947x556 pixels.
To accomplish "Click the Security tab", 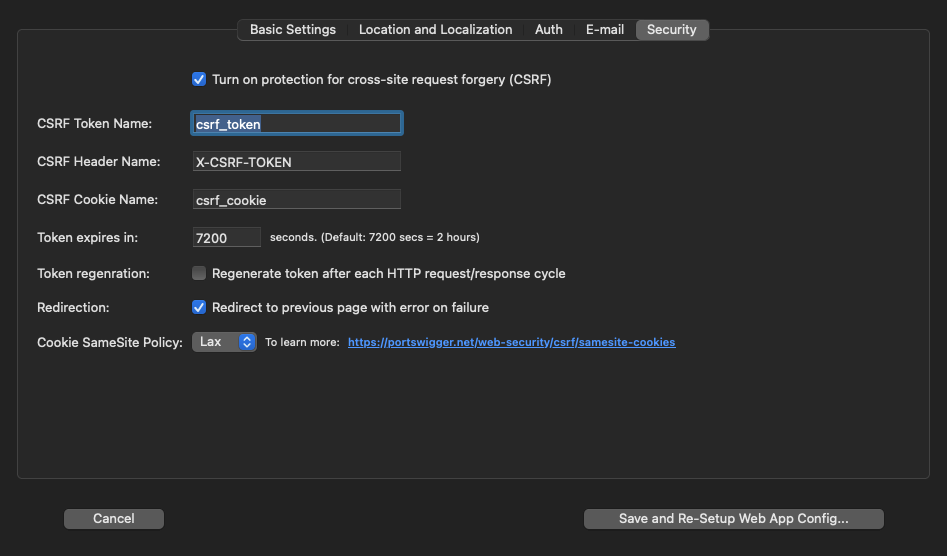I will pyautogui.click(x=671, y=30).
